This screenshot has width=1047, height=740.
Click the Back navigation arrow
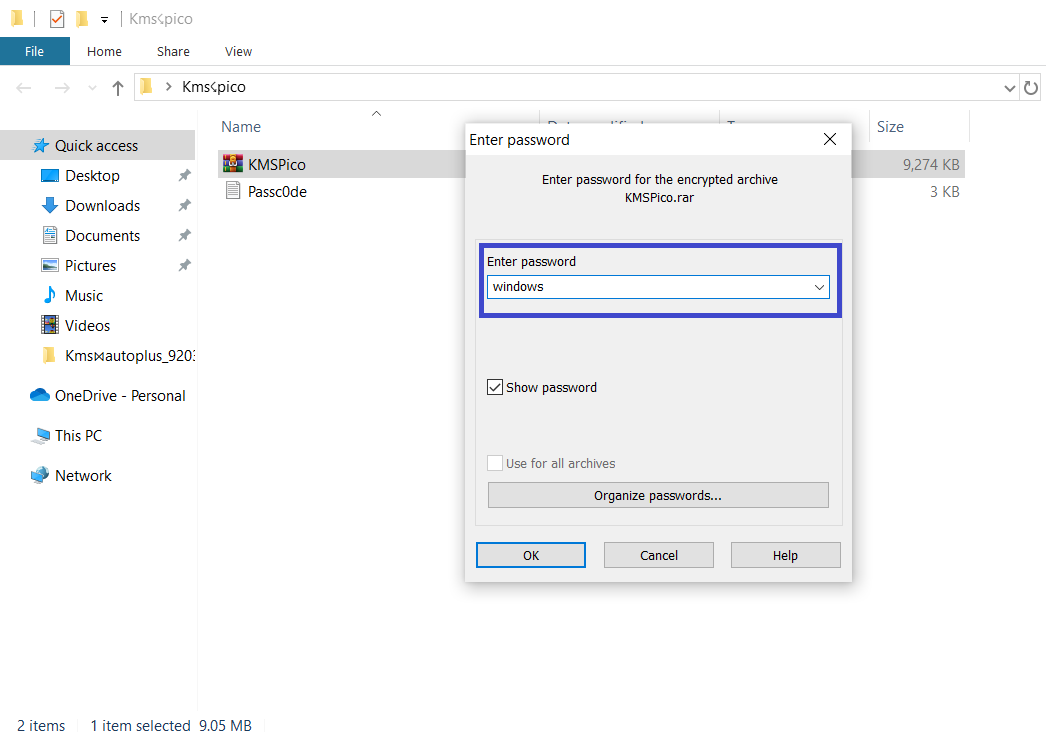point(24,87)
